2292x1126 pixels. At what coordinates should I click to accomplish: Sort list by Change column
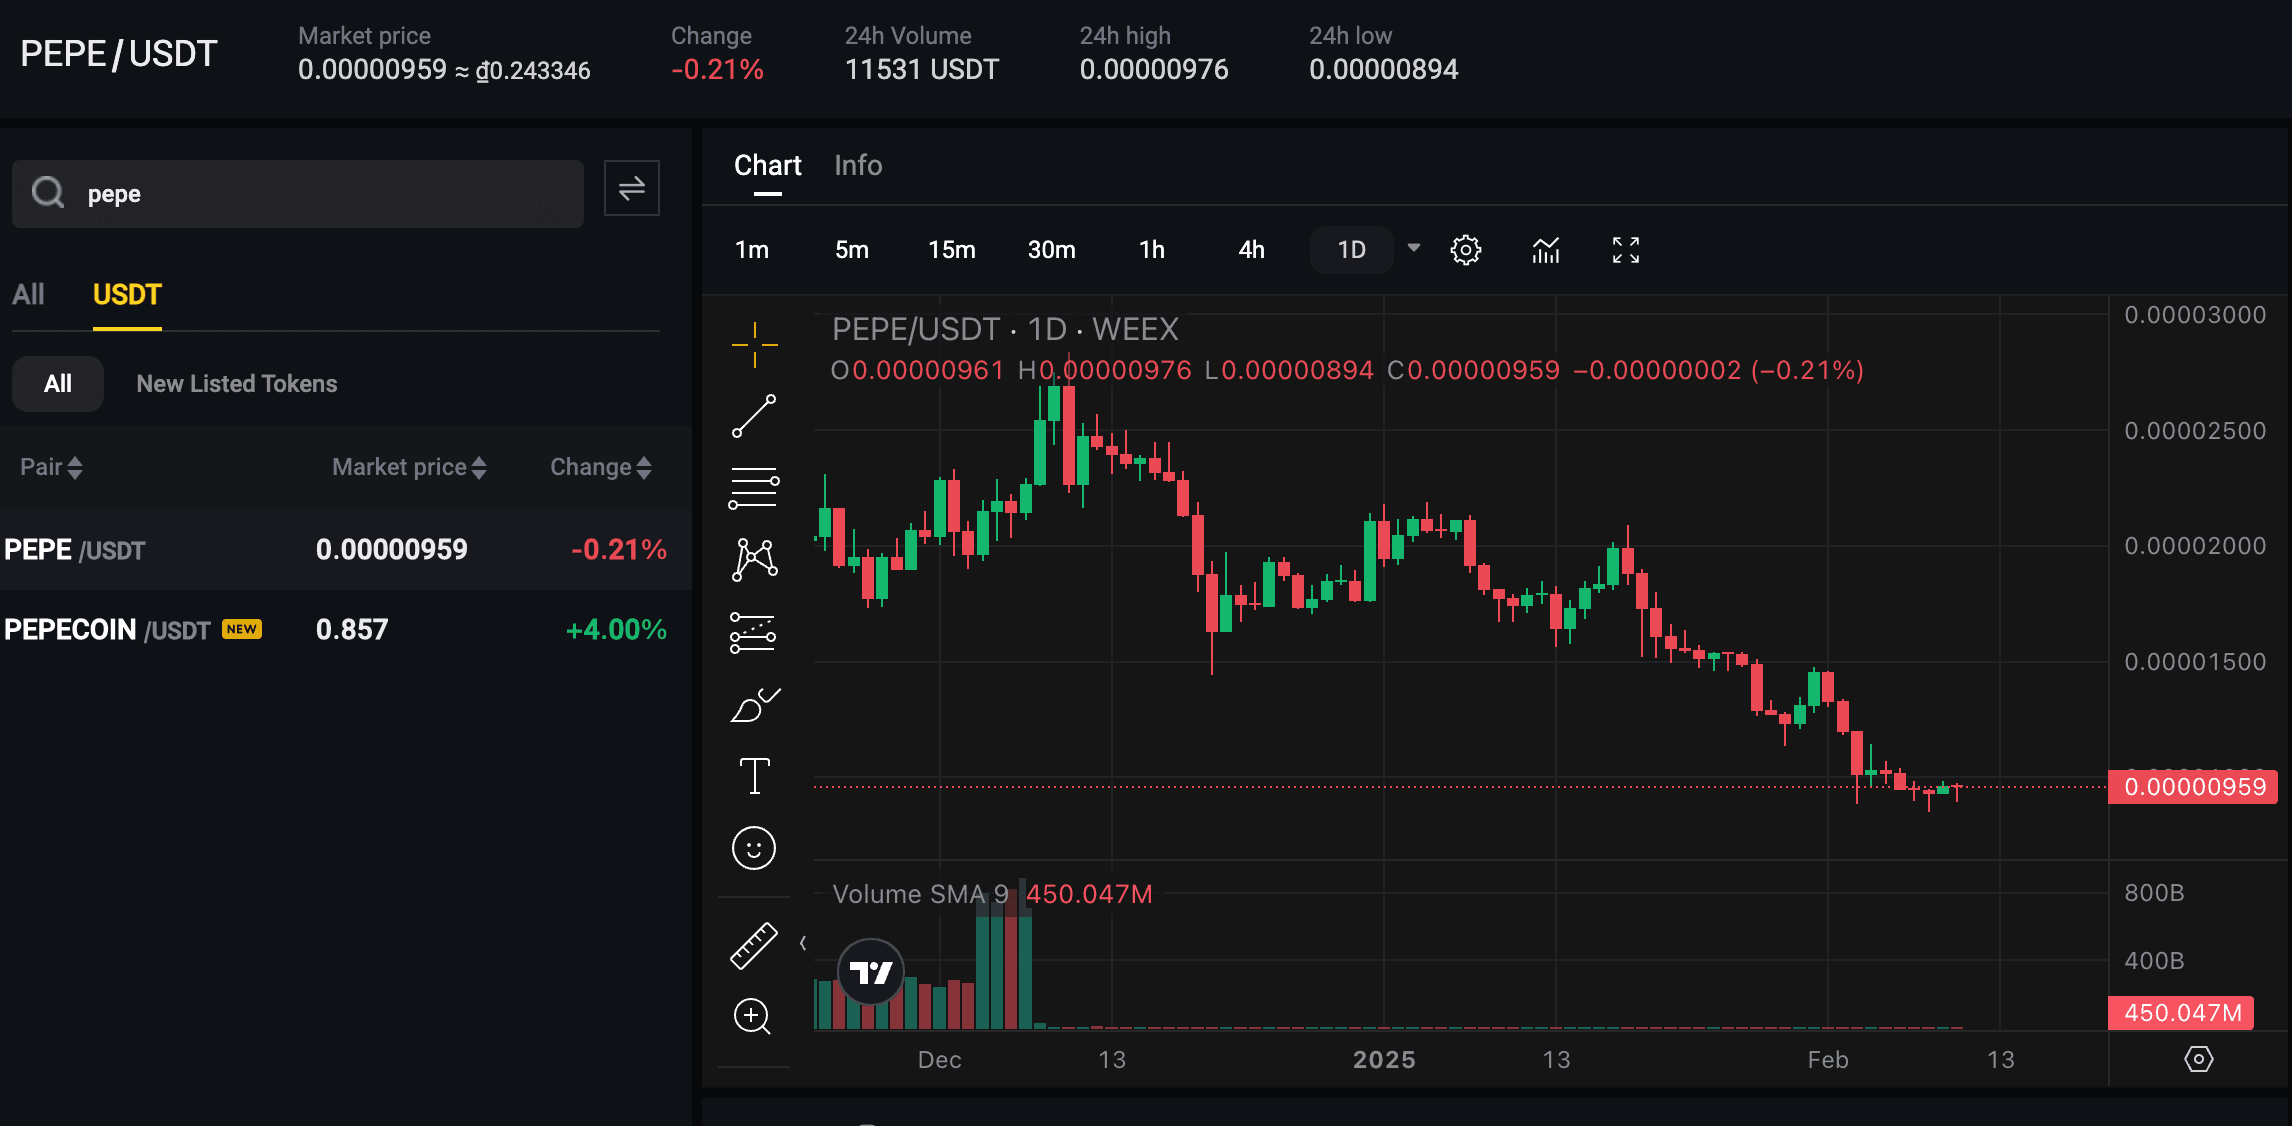pos(601,467)
